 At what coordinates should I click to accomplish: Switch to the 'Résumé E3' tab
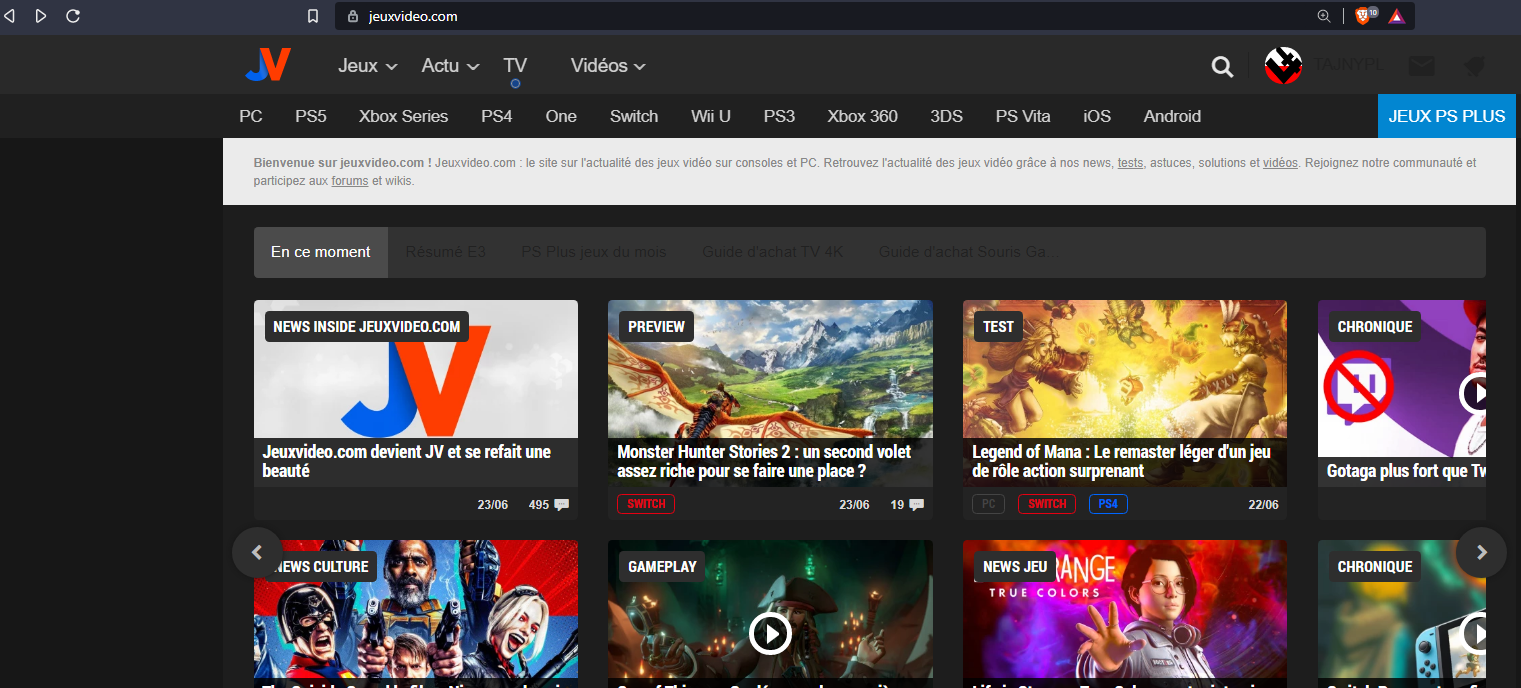(446, 252)
